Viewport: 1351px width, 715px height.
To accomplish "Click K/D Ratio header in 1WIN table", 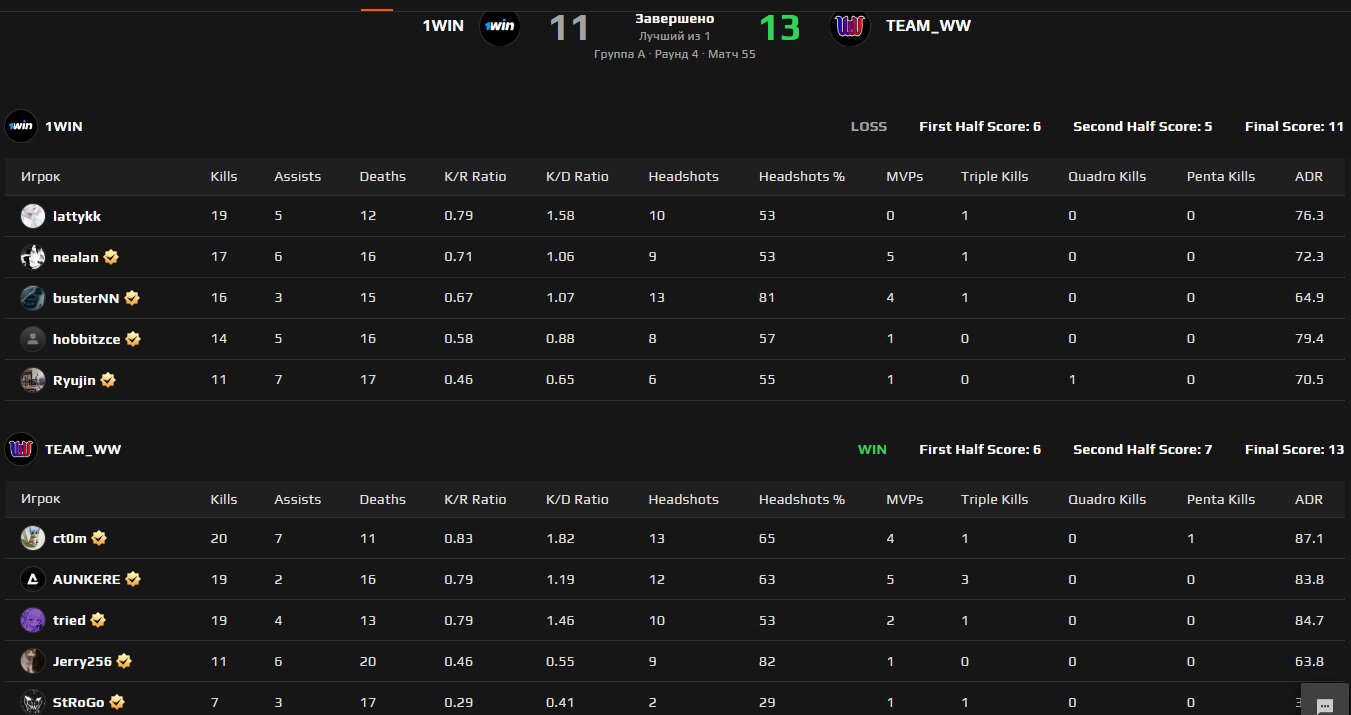I will coord(577,176).
